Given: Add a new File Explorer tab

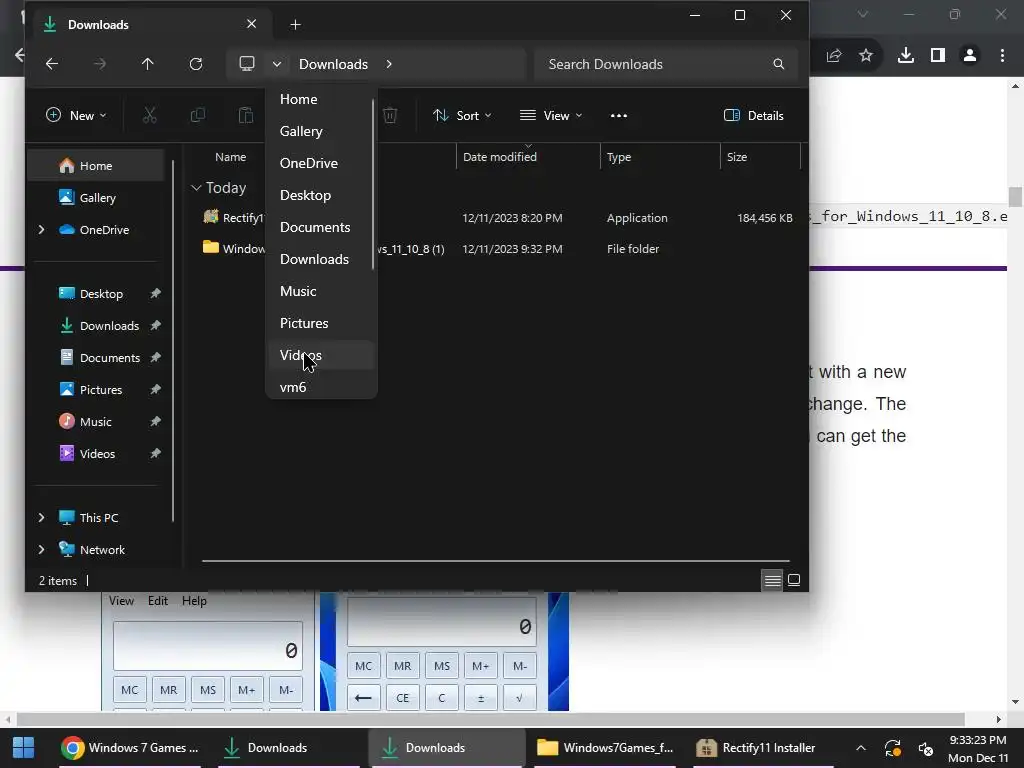Looking at the screenshot, I should point(295,25).
